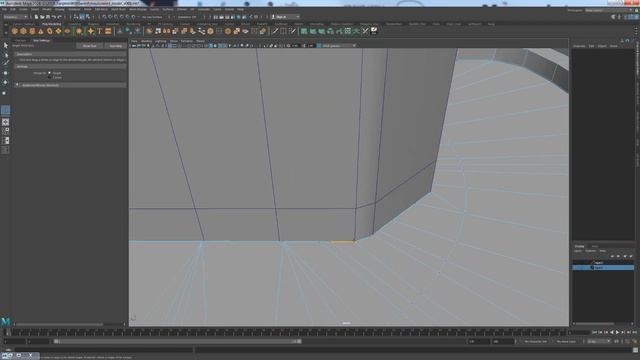Collapse the Description section
Image resolution: width=640 pixels, height=360 pixels.
[70, 54]
